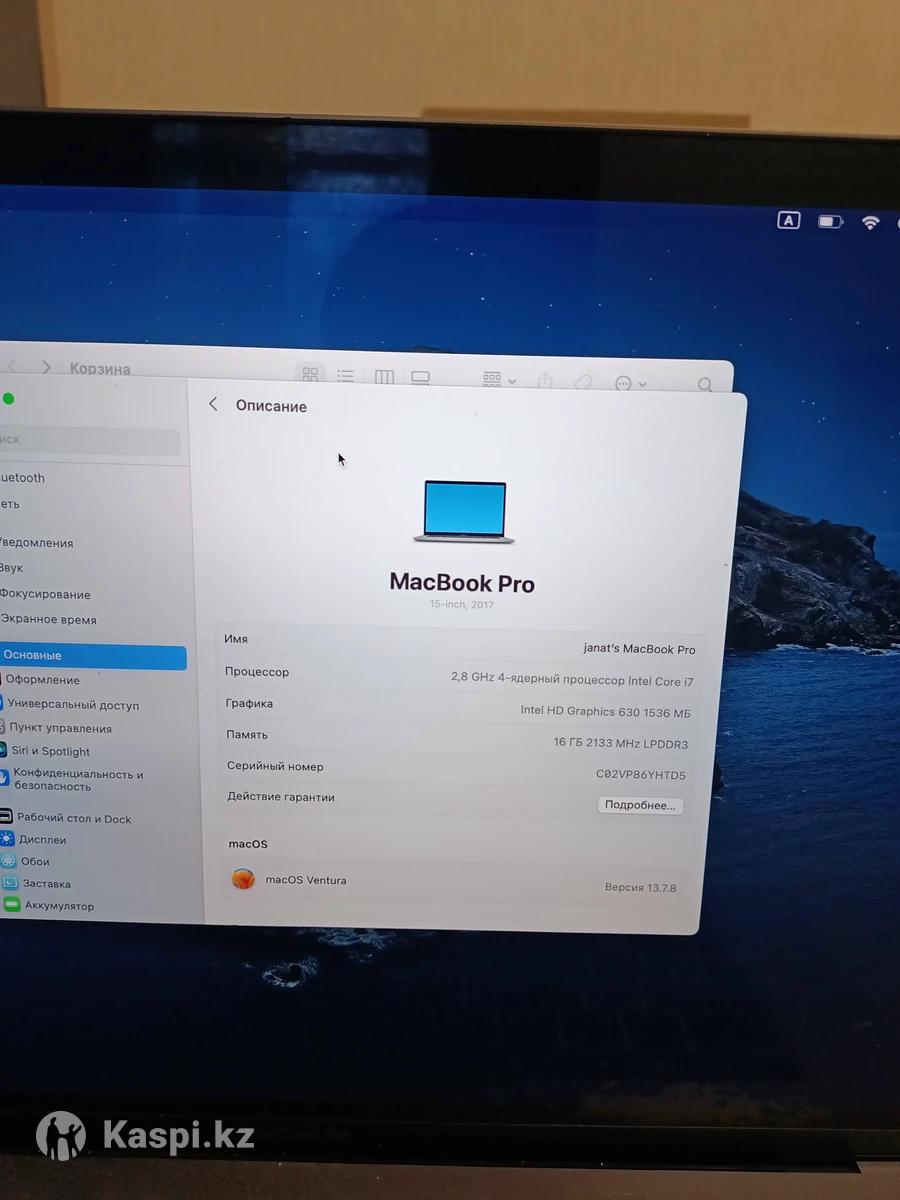Screen dimensions: 900x1200
Task: Select Рабочий стол и Dock
Action: tap(73, 818)
